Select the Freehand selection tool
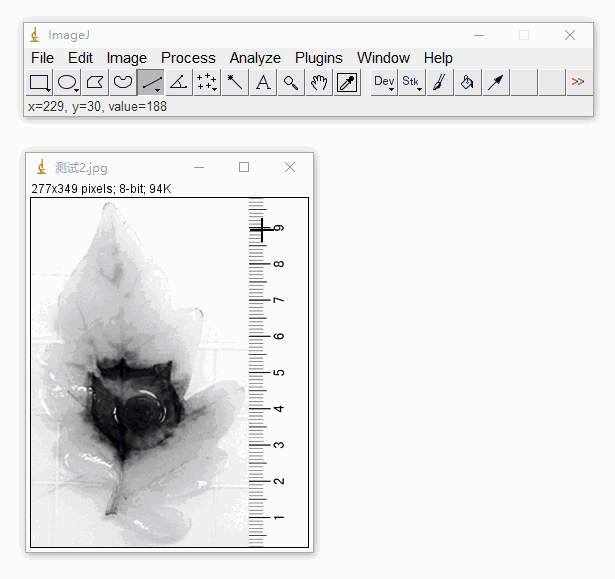615x579 pixels. (123, 82)
